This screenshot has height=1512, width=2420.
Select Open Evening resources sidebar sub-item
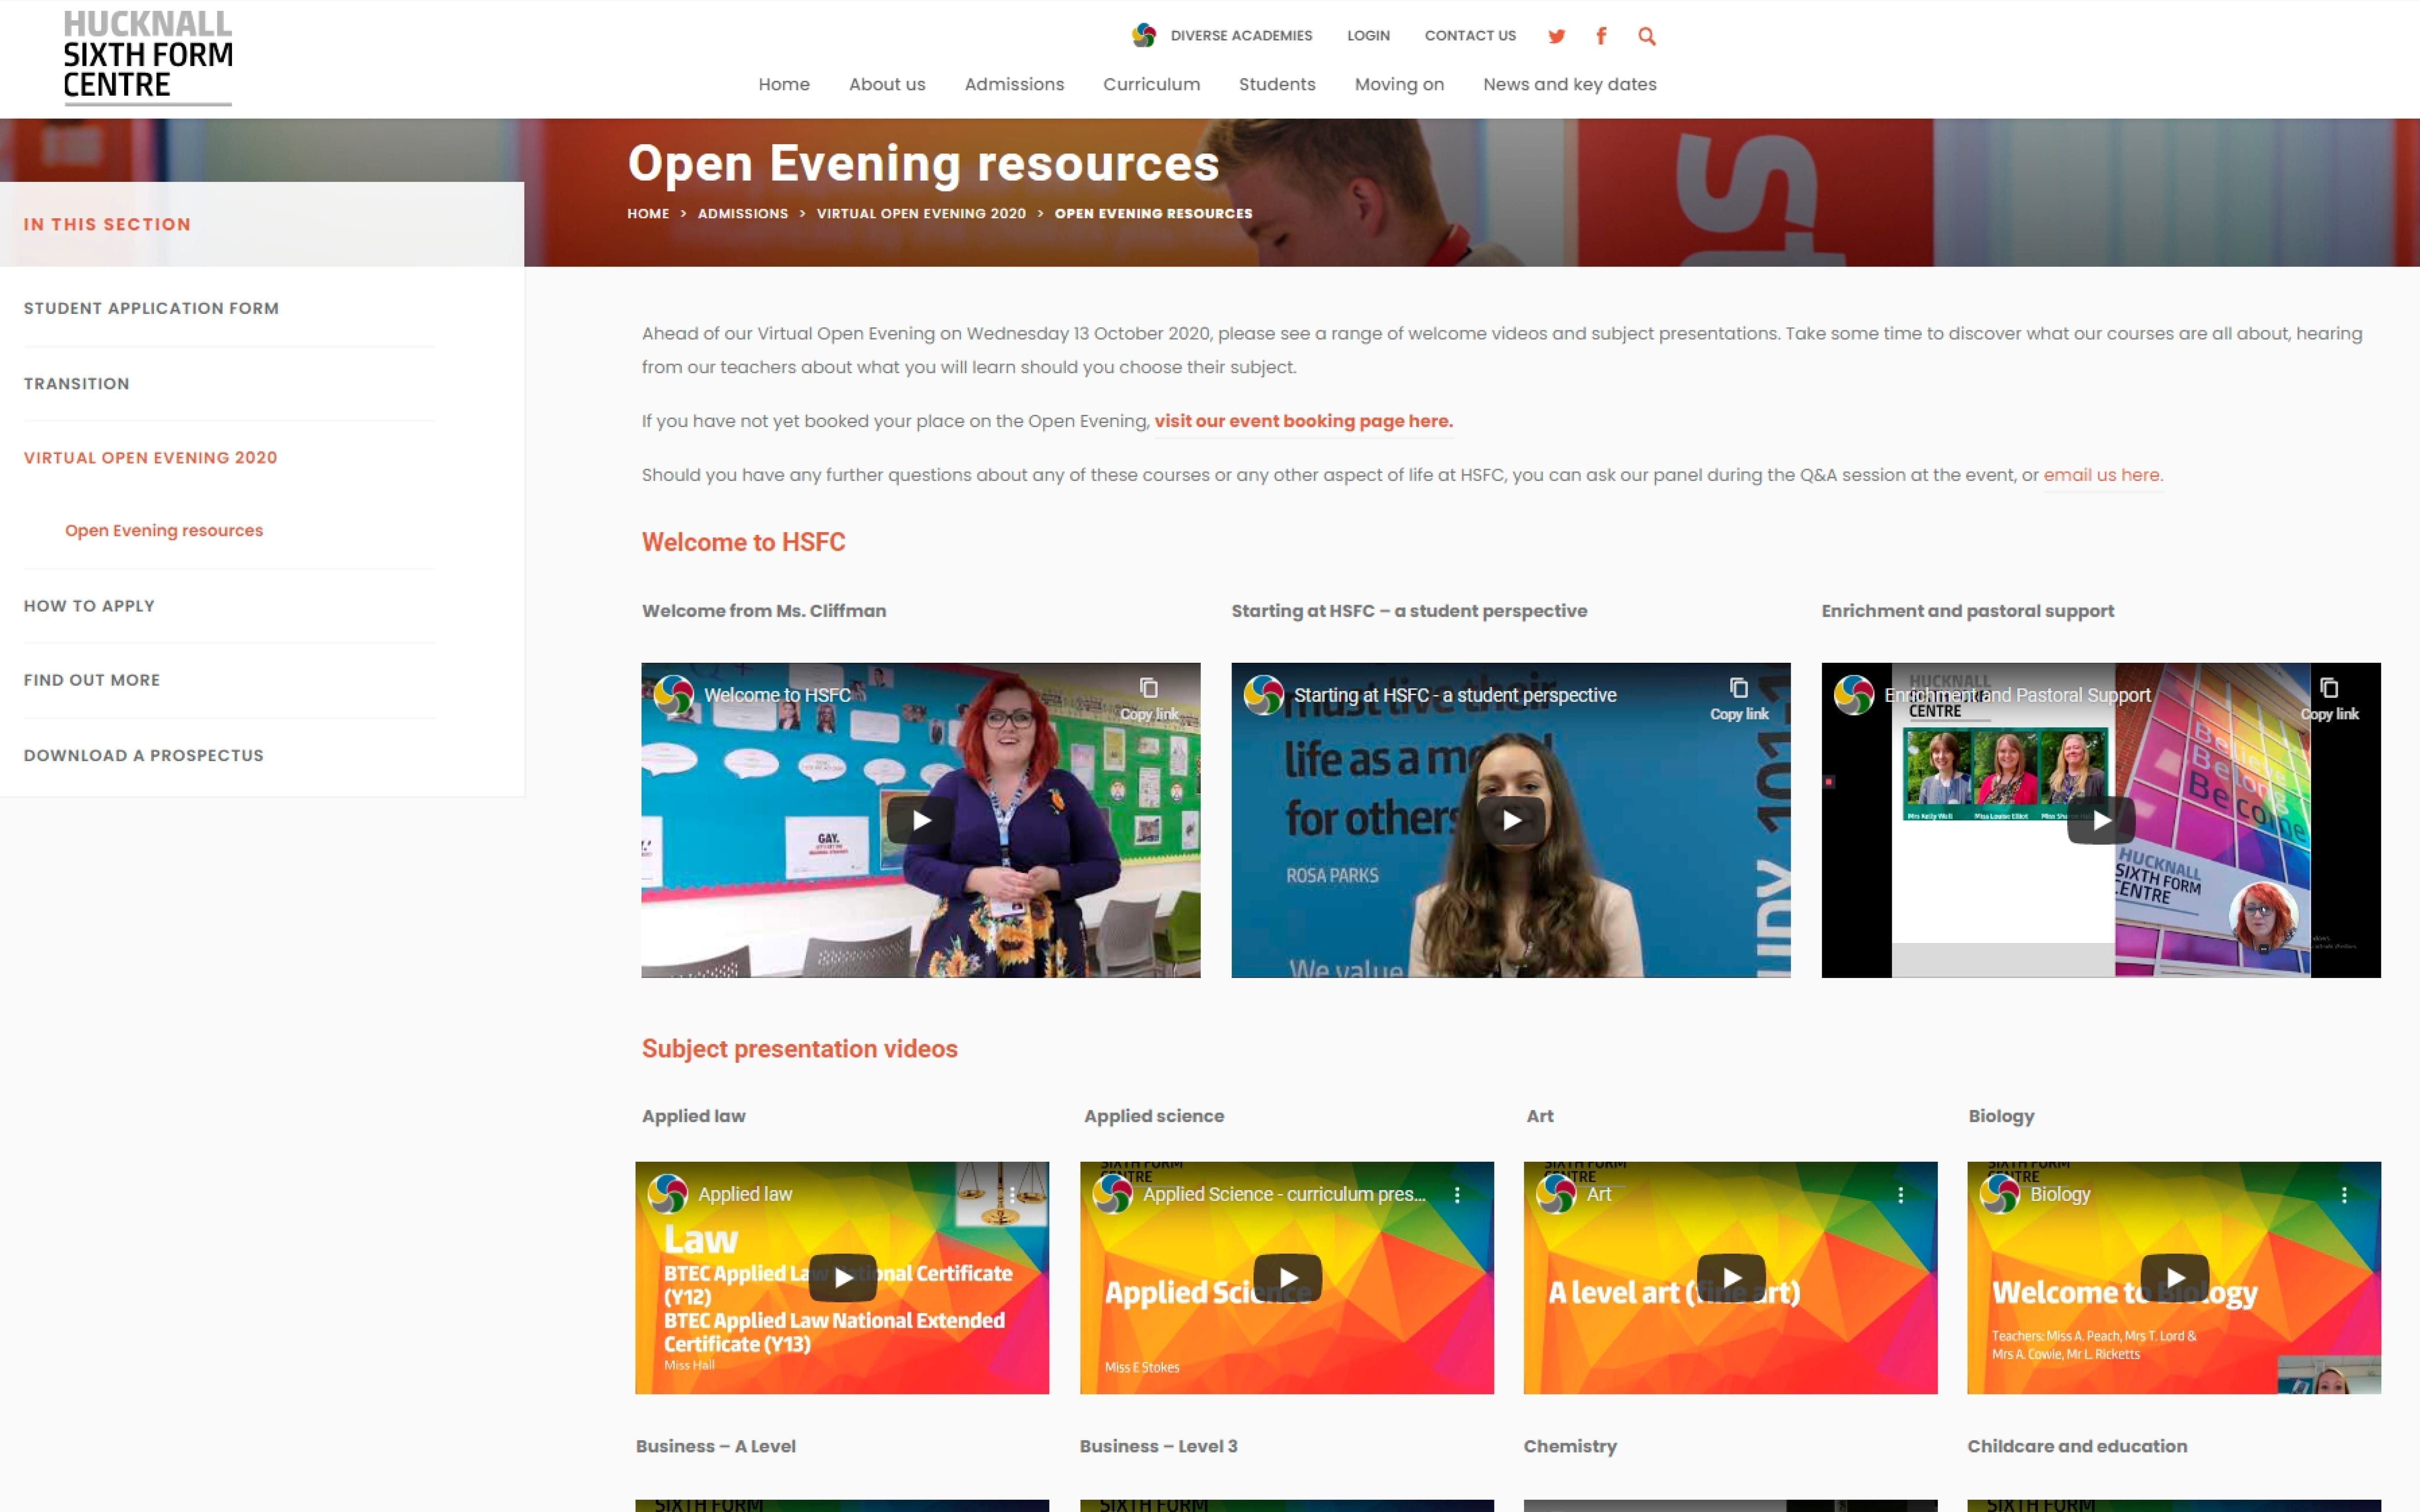click(164, 530)
